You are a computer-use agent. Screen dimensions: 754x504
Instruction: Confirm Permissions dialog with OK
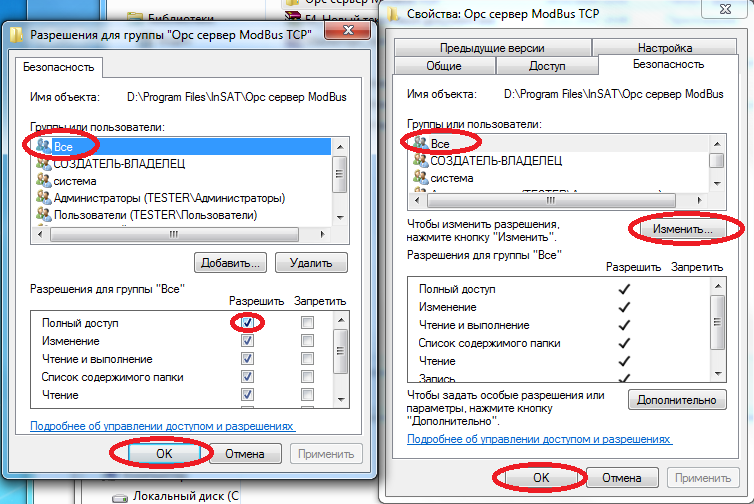(x=164, y=454)
